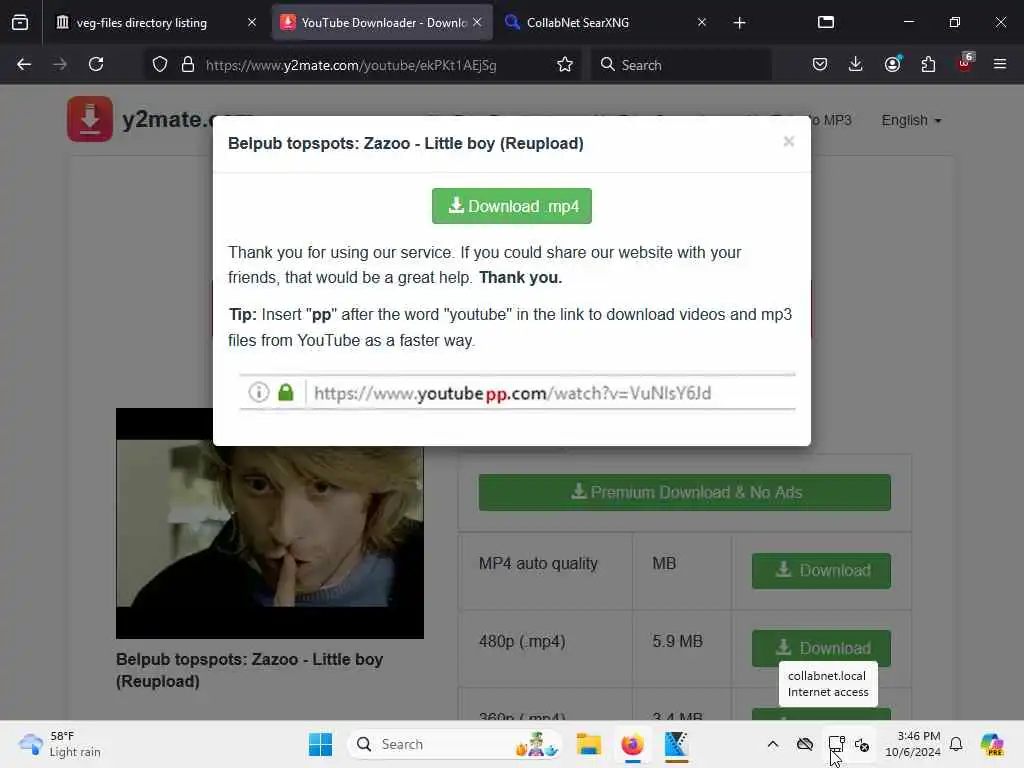
Task: Open the clock showing 3:46 PM
Action: coord(912,744)
